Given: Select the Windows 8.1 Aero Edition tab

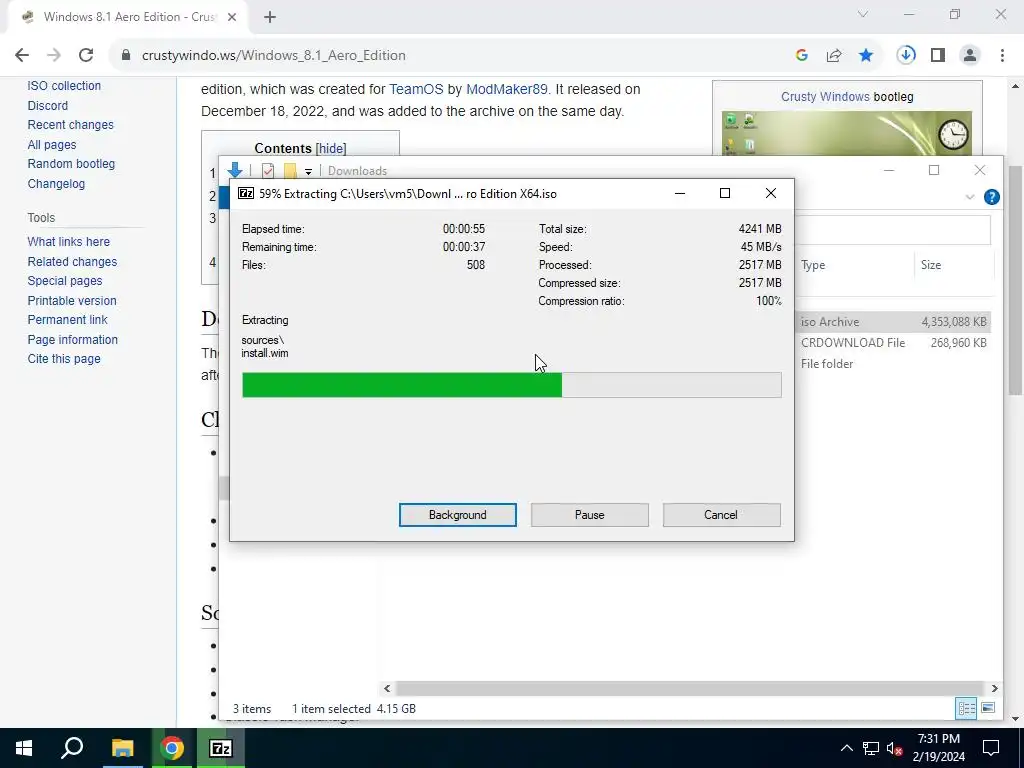Looking at the screenshot, I should (x=128, y=17).
